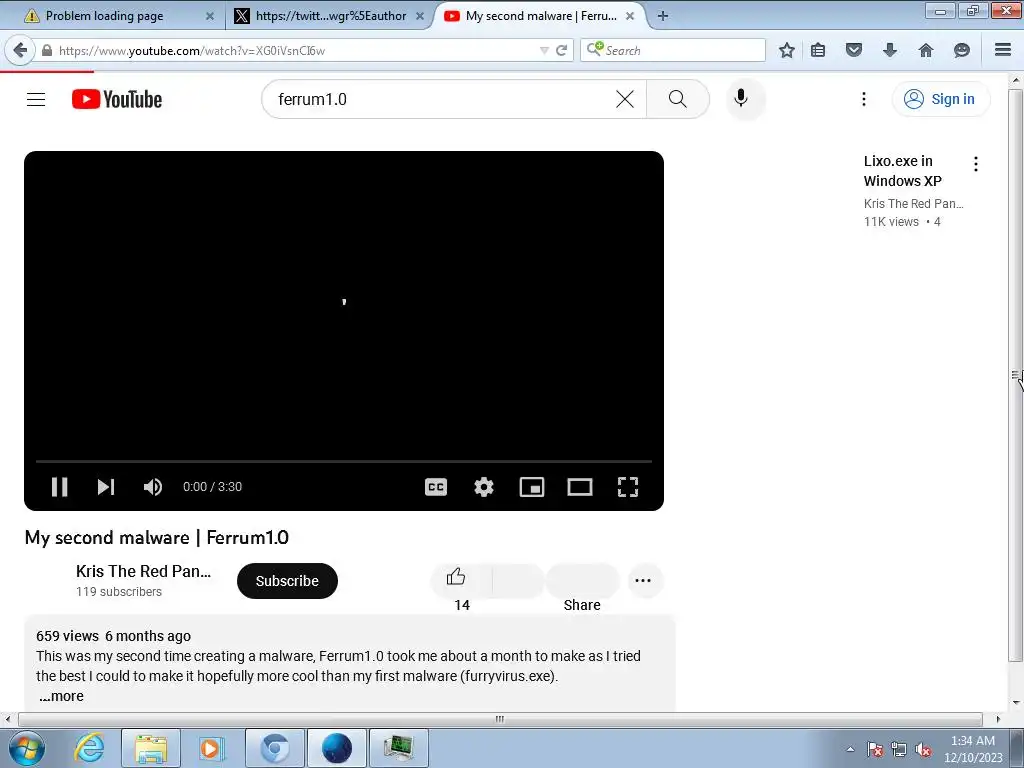Close the My second malware tab
The image size is (1024, 768).
tap(630, 16)
